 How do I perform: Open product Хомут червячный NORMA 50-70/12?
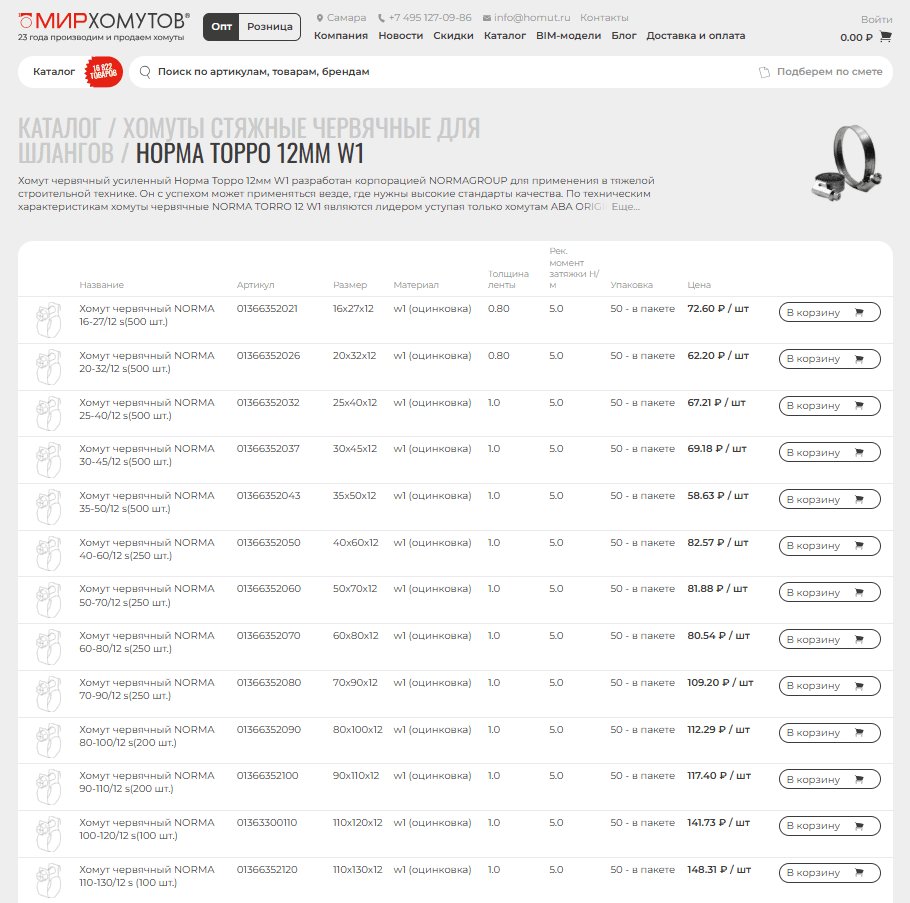(x=147, y=595)
